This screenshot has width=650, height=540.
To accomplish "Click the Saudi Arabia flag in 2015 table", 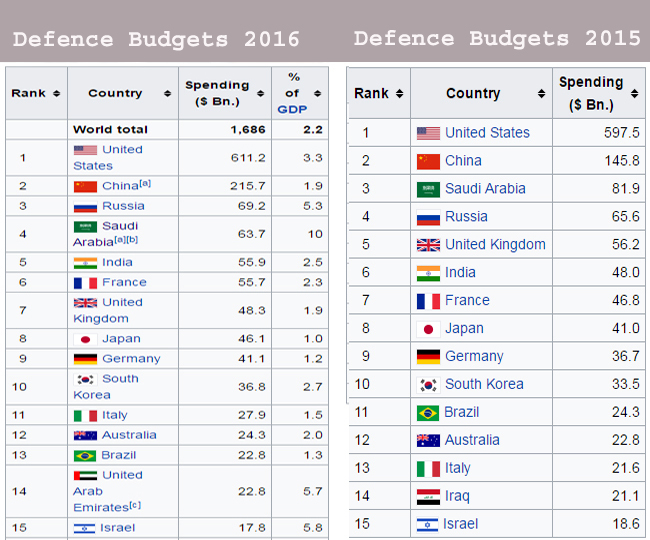I will click(428, 189).
